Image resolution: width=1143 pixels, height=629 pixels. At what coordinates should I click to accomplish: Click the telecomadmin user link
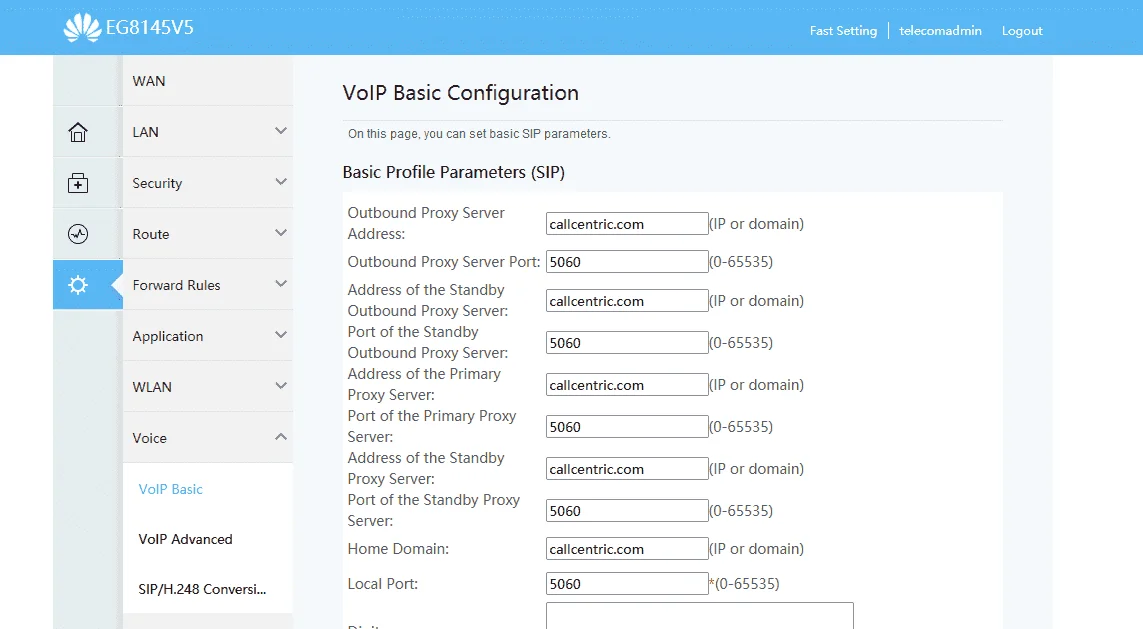click(x=940, y=31)
